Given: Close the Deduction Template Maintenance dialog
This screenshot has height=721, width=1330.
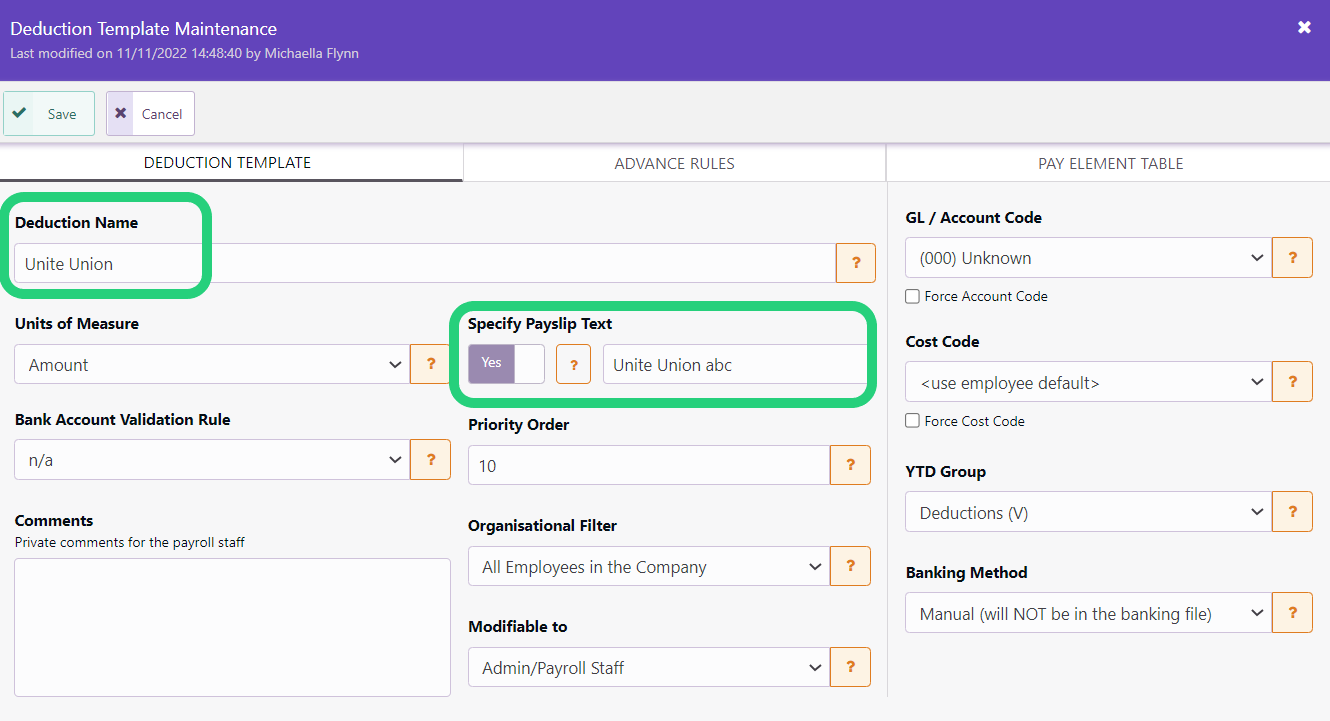Looking at the screenshot, I should (1304, 28).
